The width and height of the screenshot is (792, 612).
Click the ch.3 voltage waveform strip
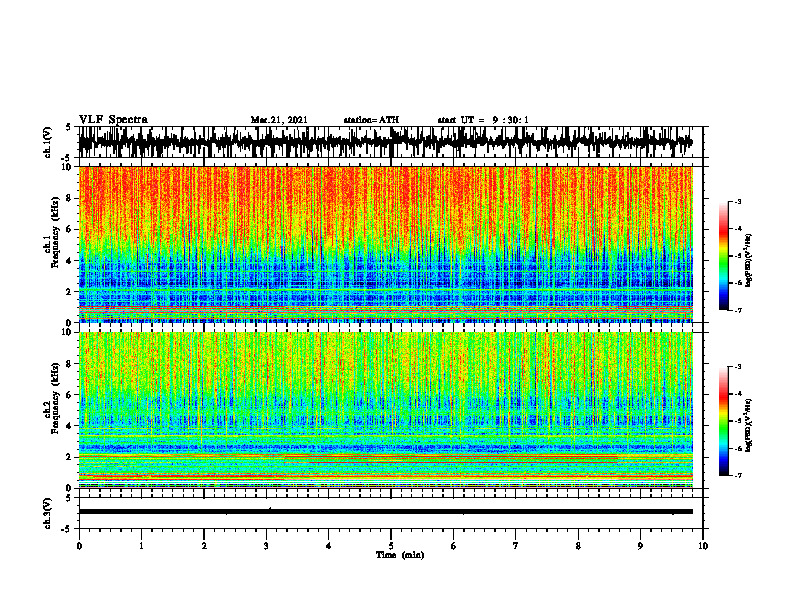coord(385,513)
